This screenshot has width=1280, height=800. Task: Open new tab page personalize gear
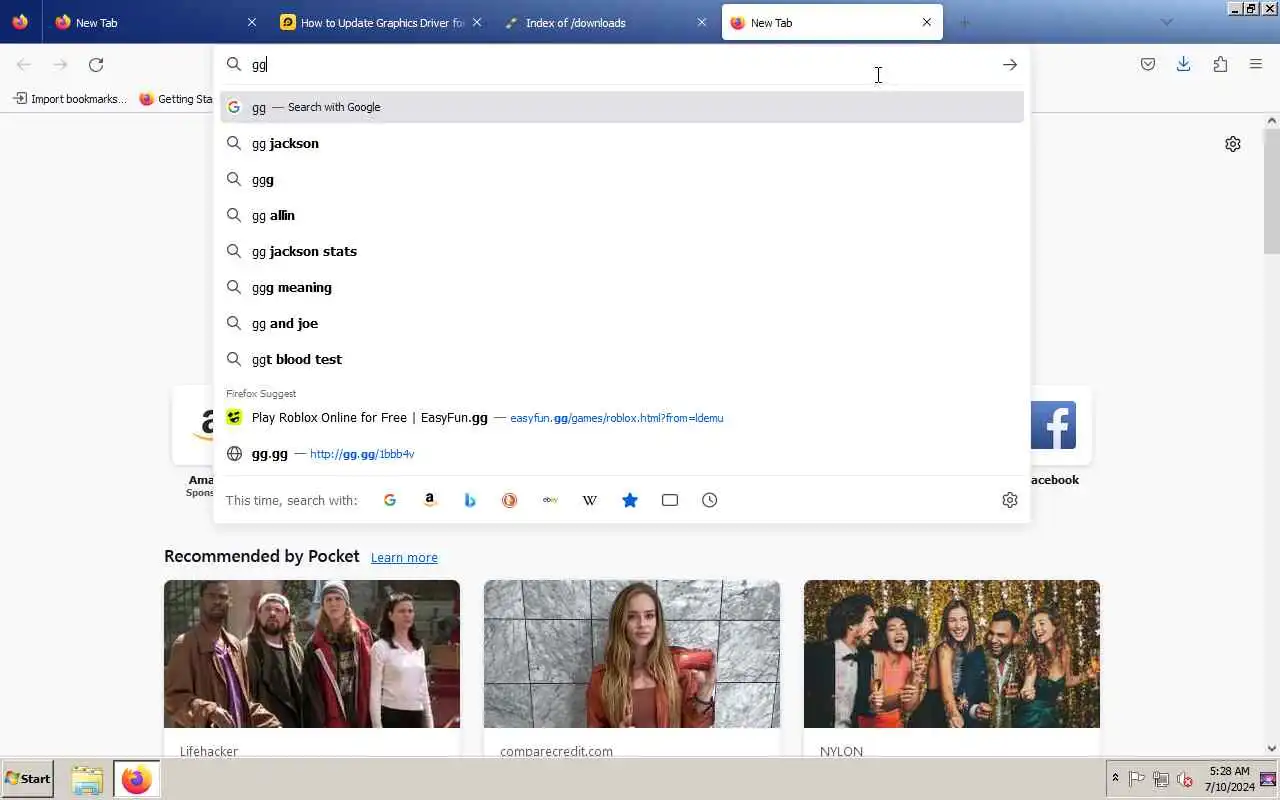(x=1233, y=144)
